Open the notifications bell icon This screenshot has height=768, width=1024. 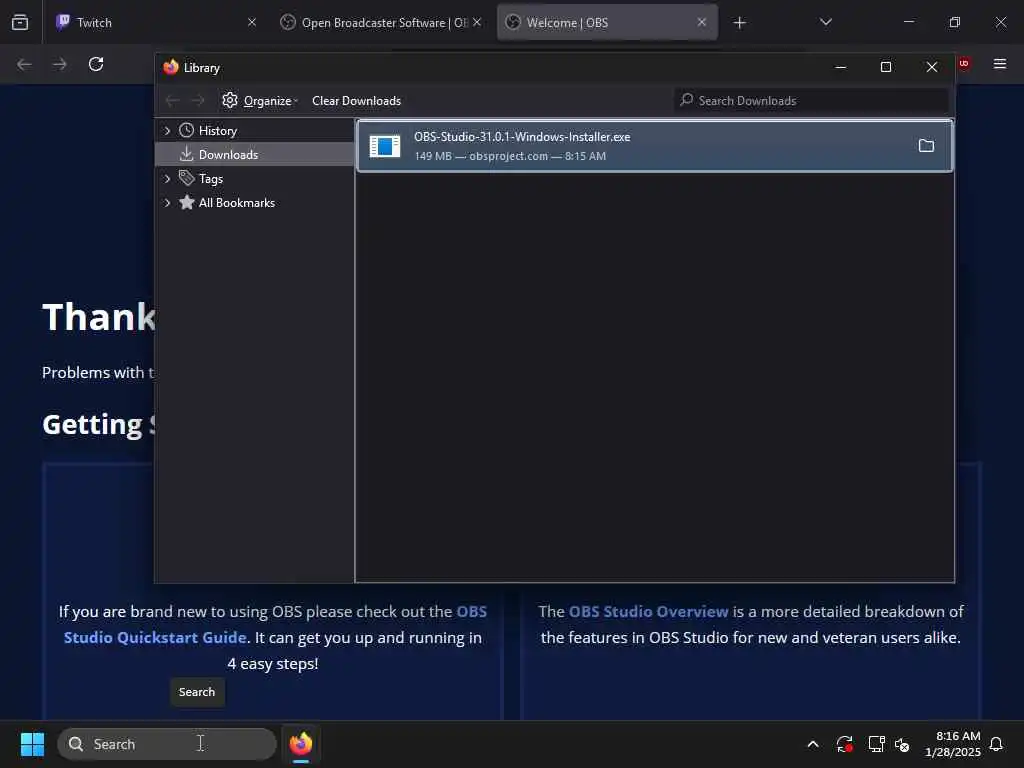996,744
